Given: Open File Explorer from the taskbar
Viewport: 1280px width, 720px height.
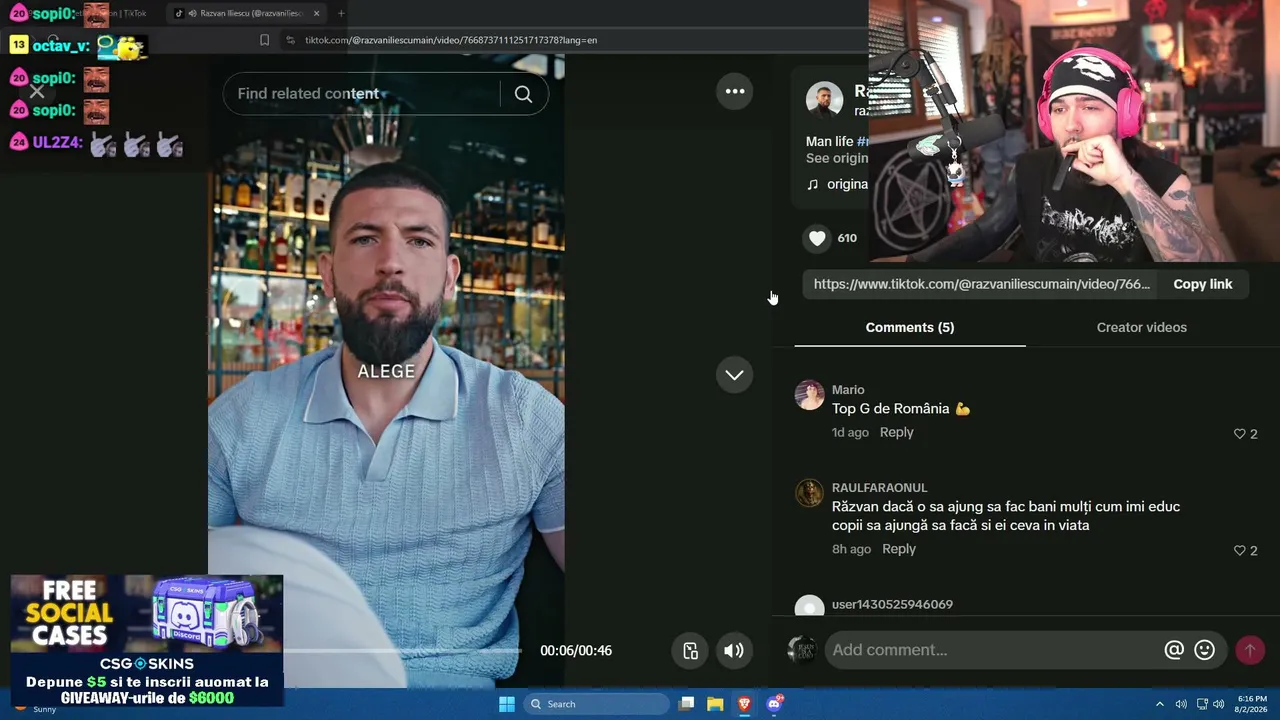Looking at the screenshot, I should (715, 704).
